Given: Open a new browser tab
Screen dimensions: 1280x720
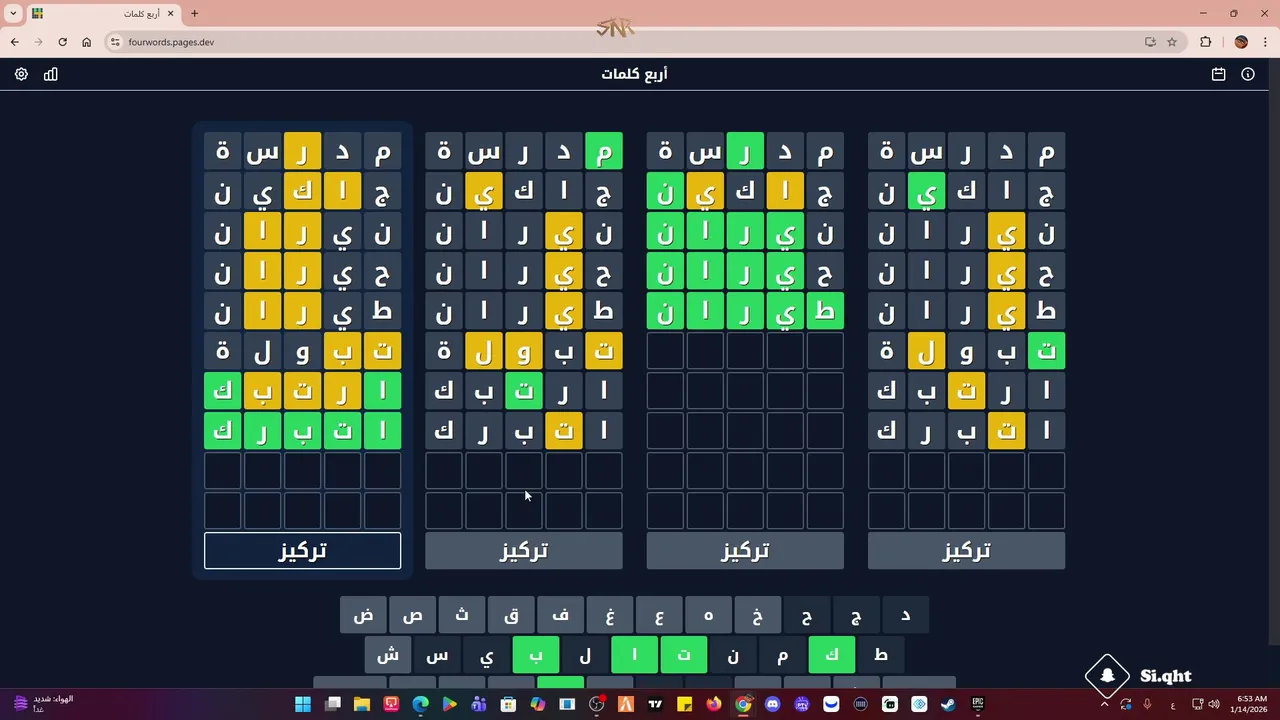Looking at the screenshot, I should pyautogui.click(x=194, y=14).
